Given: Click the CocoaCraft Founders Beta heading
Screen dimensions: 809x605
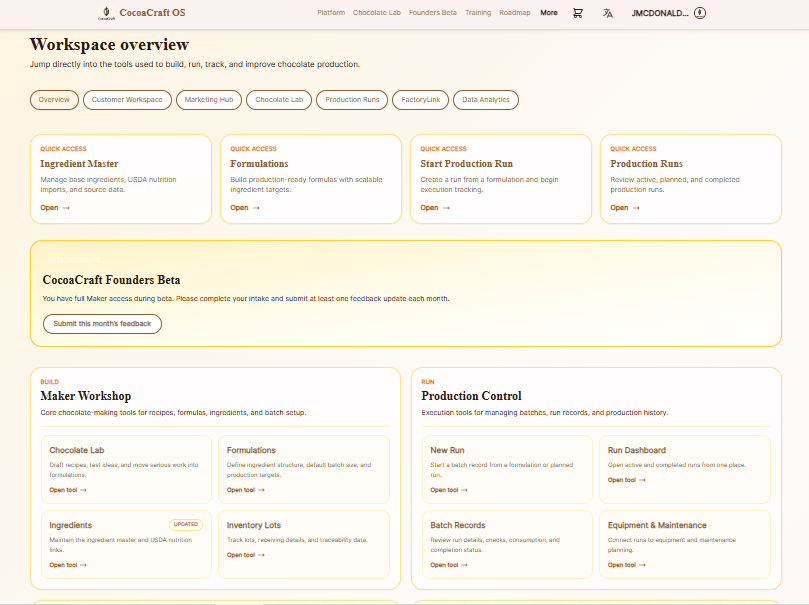Looking at the screenshot, I should [x=111, y=280].
